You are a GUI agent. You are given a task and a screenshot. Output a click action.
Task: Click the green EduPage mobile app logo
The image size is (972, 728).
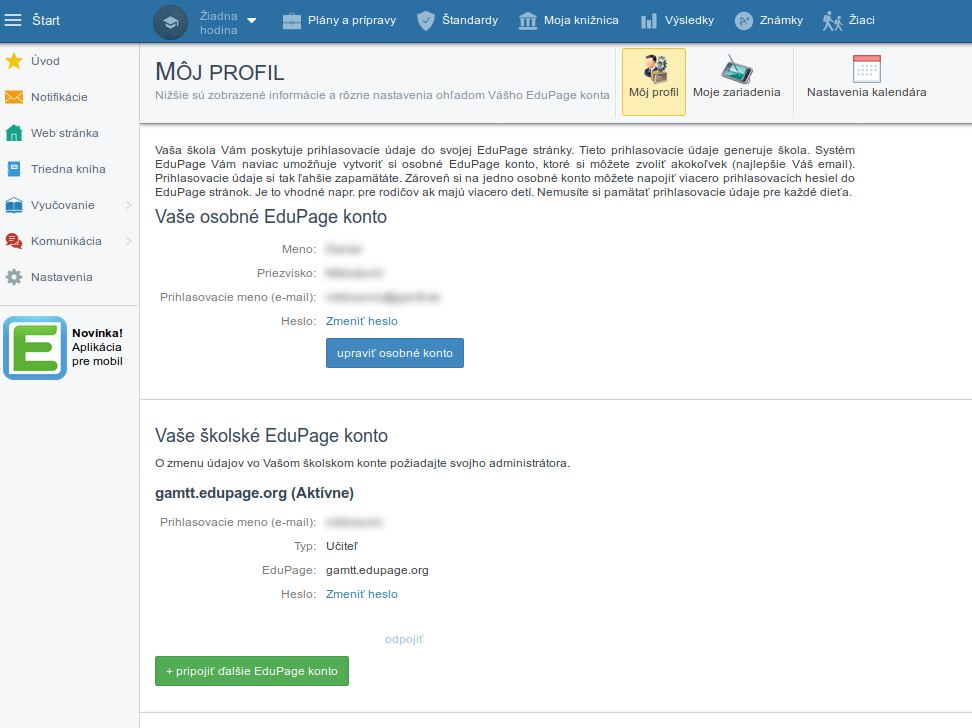tap(35, 348)
